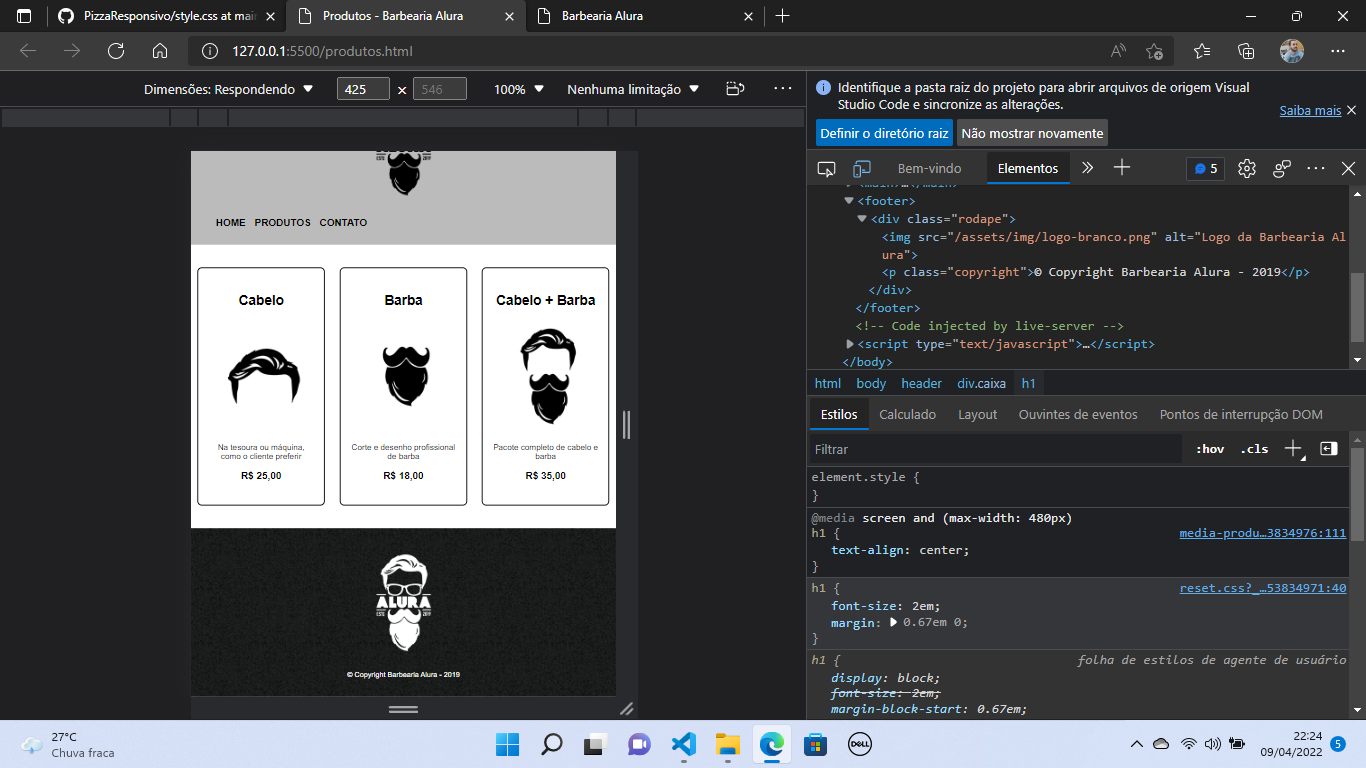
Task: Open more DevTools tabs chevron
Action: click(x=1088, y=168)
